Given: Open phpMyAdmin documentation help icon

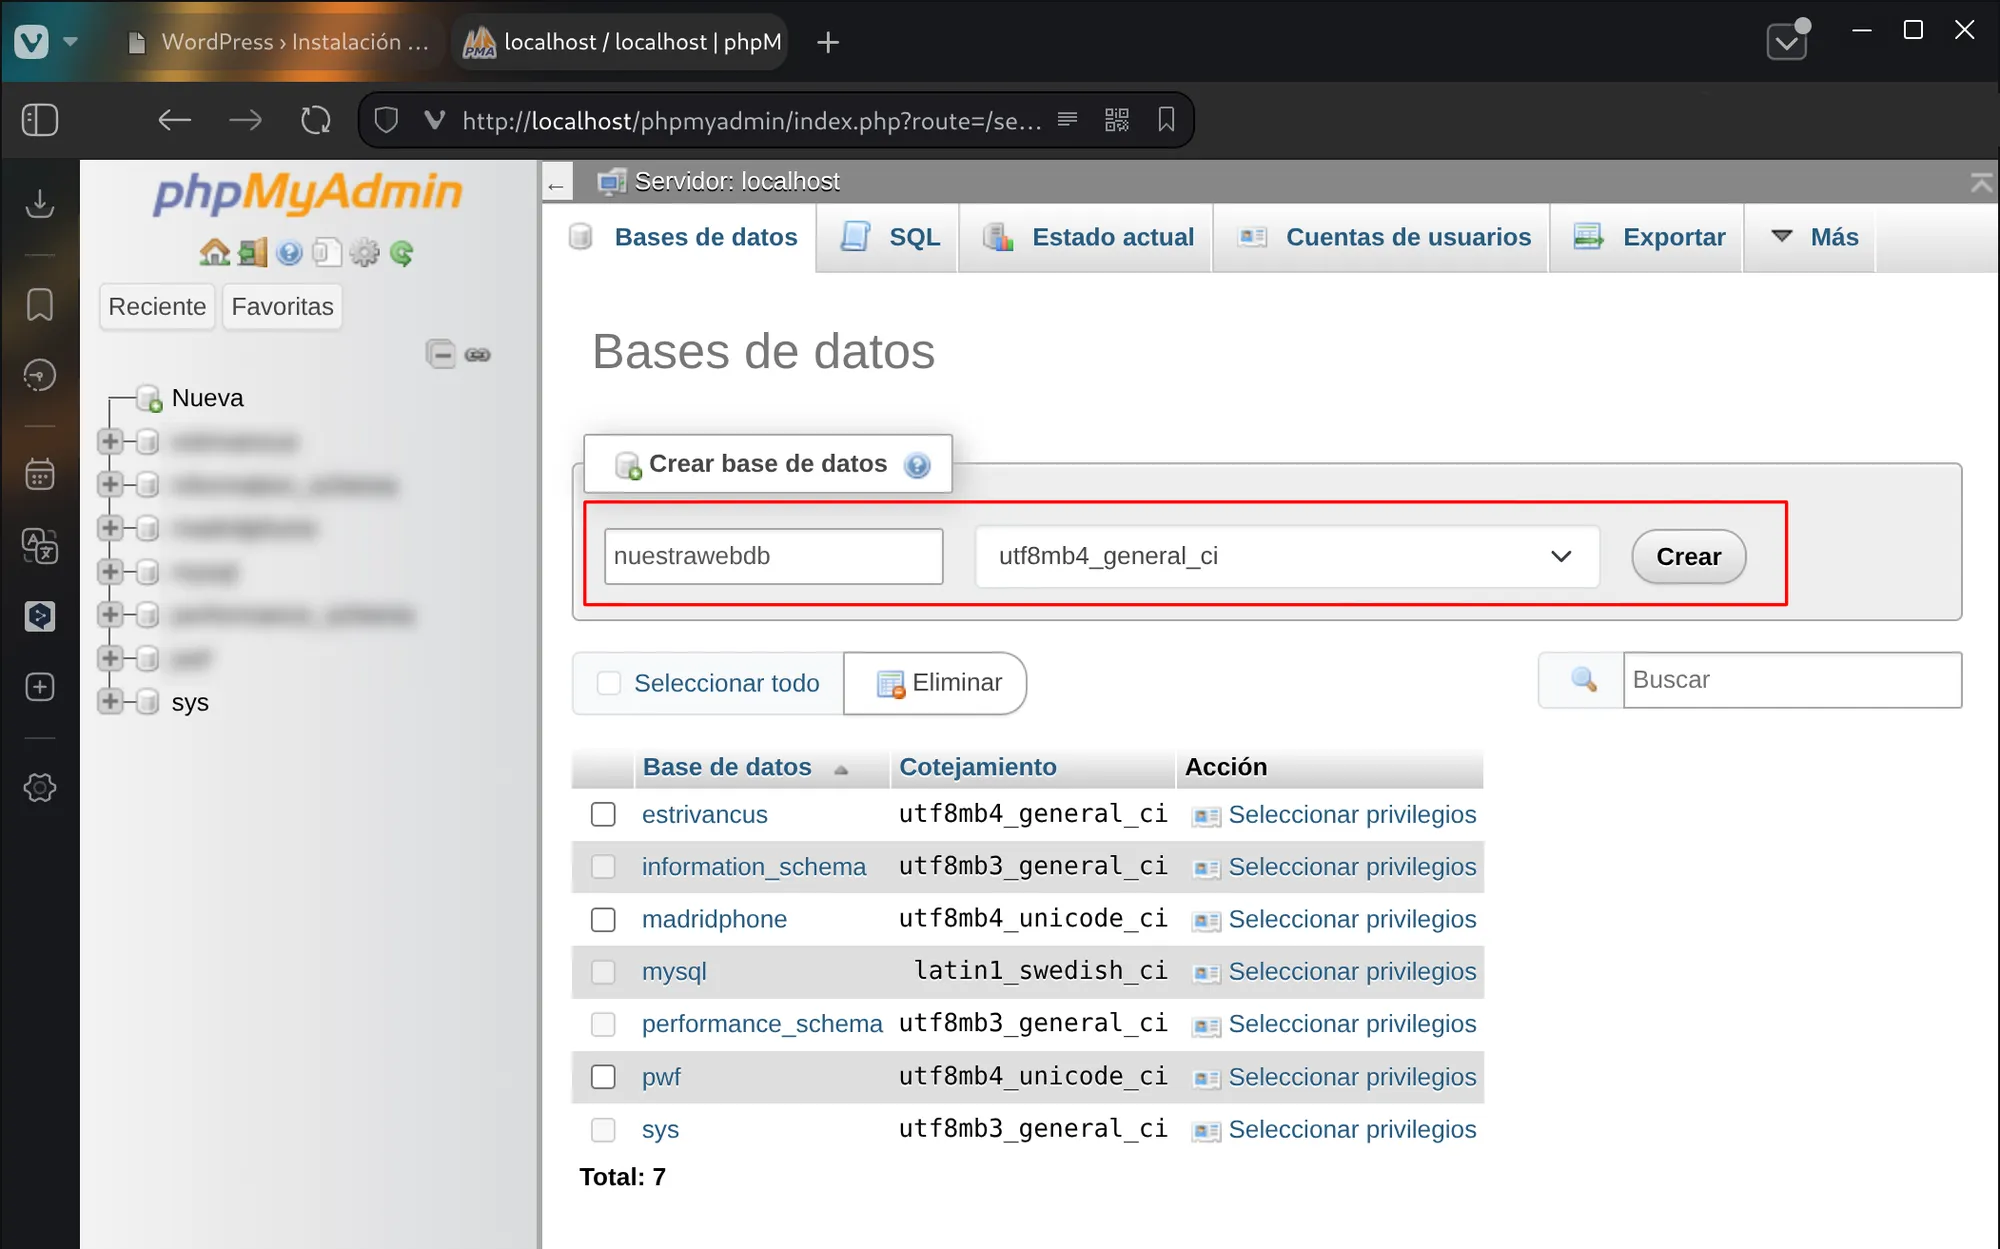Looking at the screenshot, I should point(289,253).
